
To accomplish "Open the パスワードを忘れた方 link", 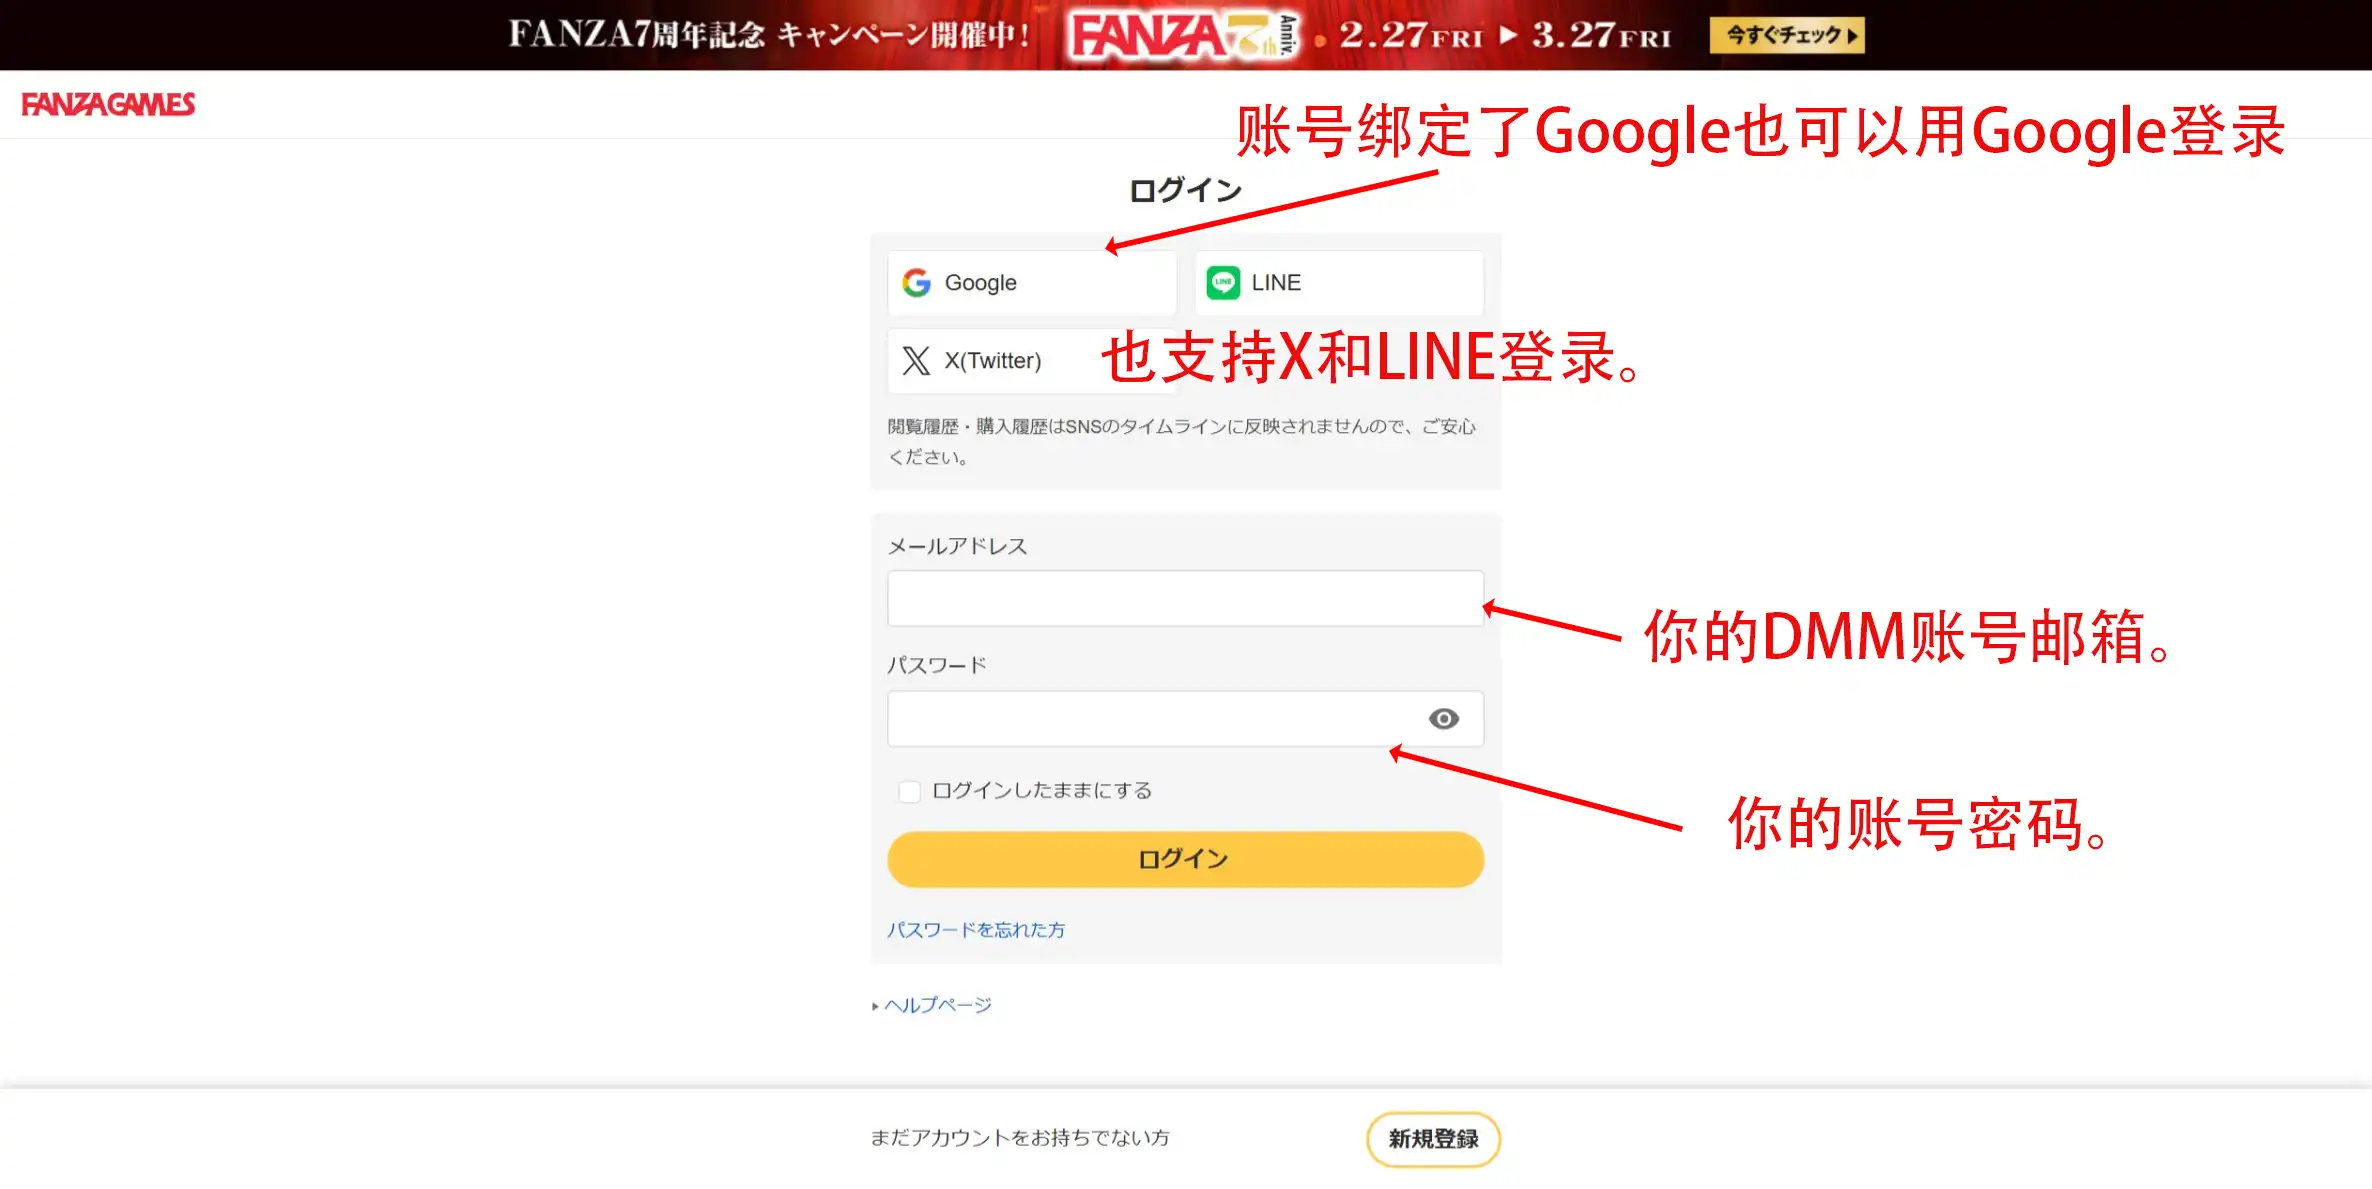I will pos(976,930).
